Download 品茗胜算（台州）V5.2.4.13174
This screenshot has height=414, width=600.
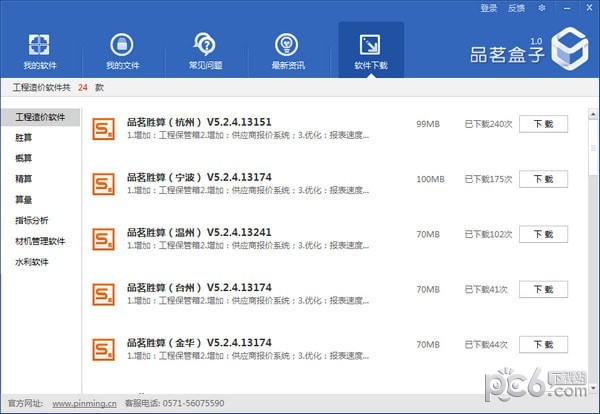(x=543, y=289)
